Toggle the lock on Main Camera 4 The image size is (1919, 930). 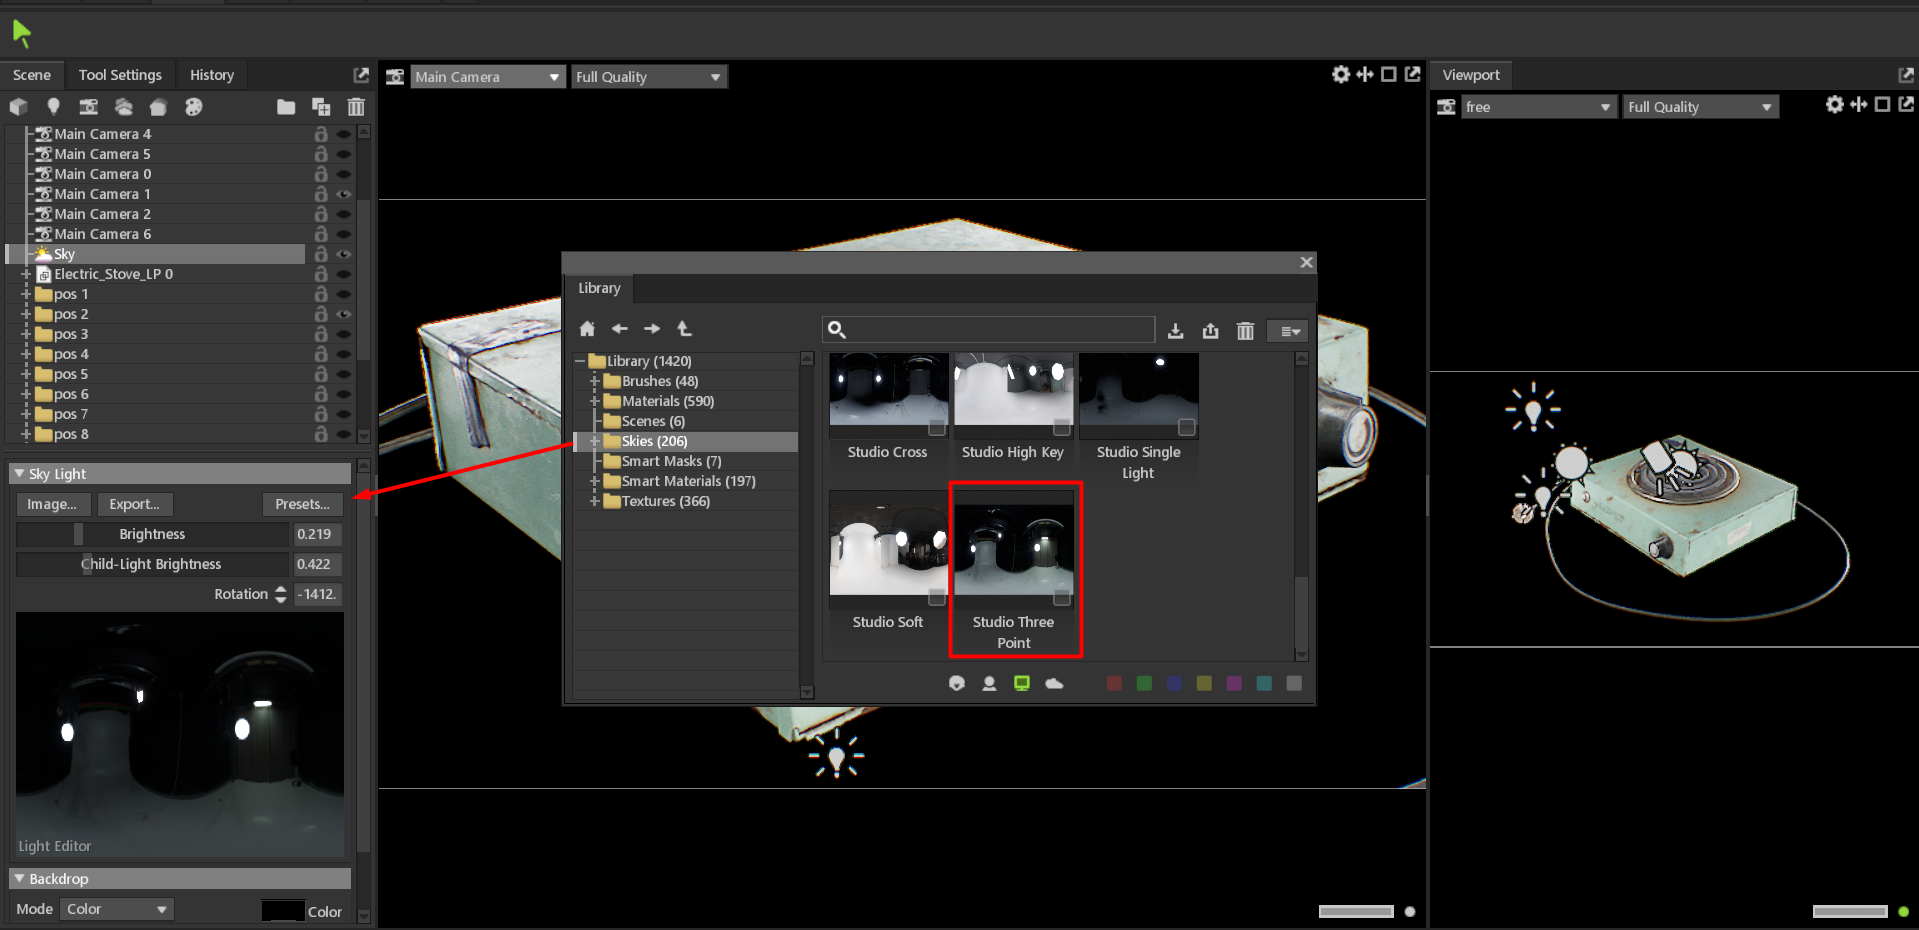321,134
